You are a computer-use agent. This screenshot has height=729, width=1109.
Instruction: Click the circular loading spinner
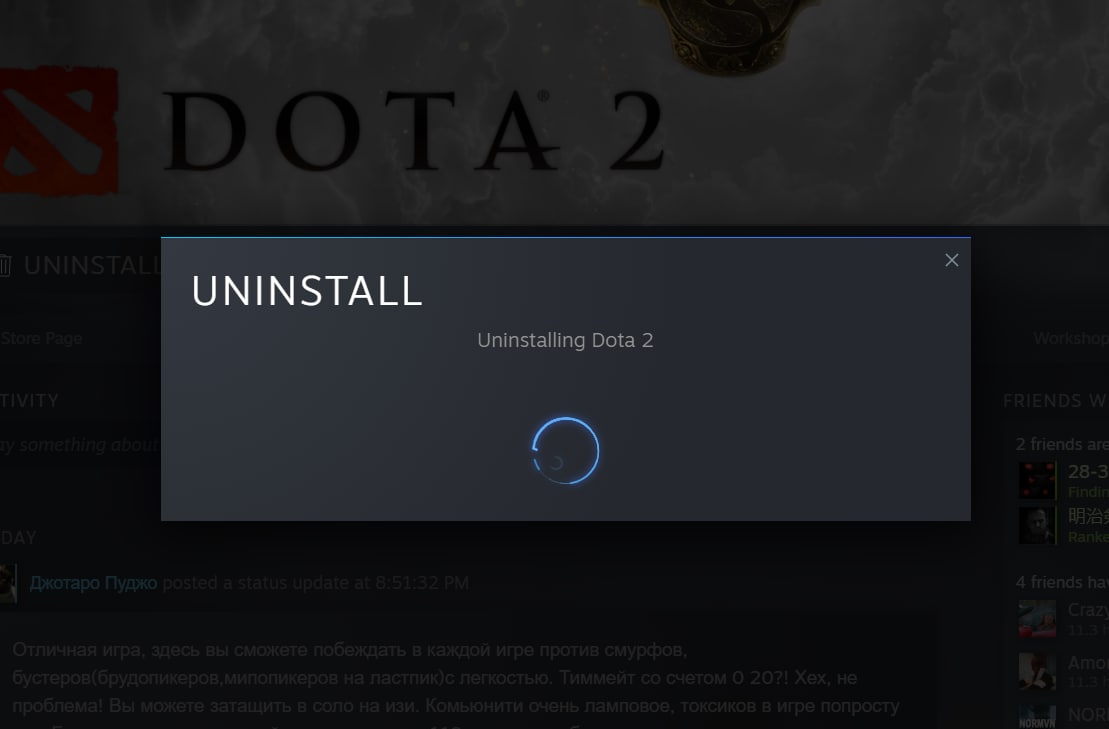565,450
